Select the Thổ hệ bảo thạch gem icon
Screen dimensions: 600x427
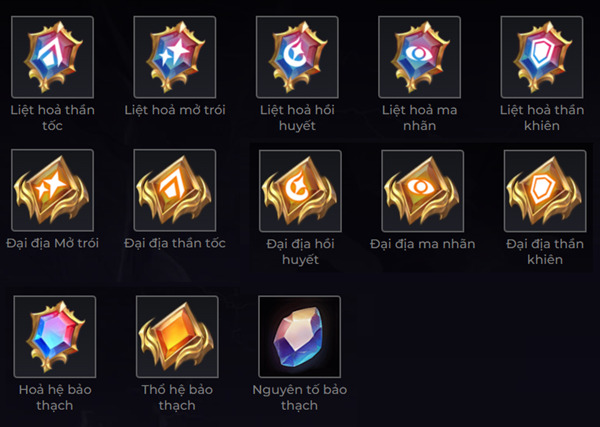click(176, 336)
